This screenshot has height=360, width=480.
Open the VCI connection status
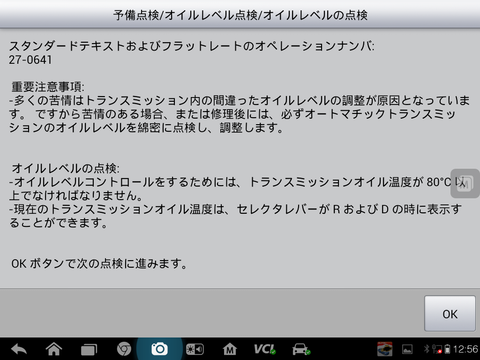(265, 349)
